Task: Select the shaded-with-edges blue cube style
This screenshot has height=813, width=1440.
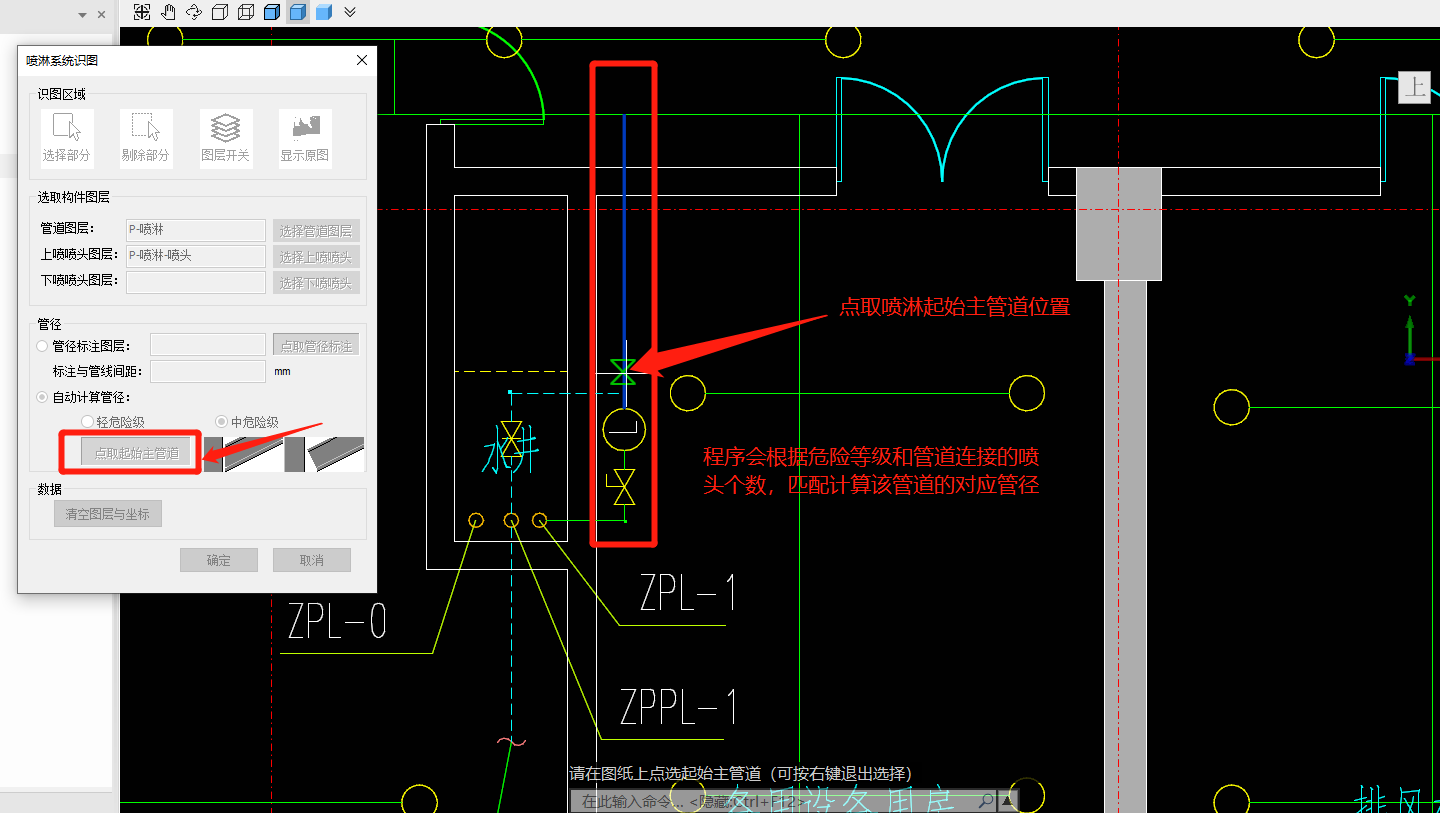Action: [x=272, y=12]
